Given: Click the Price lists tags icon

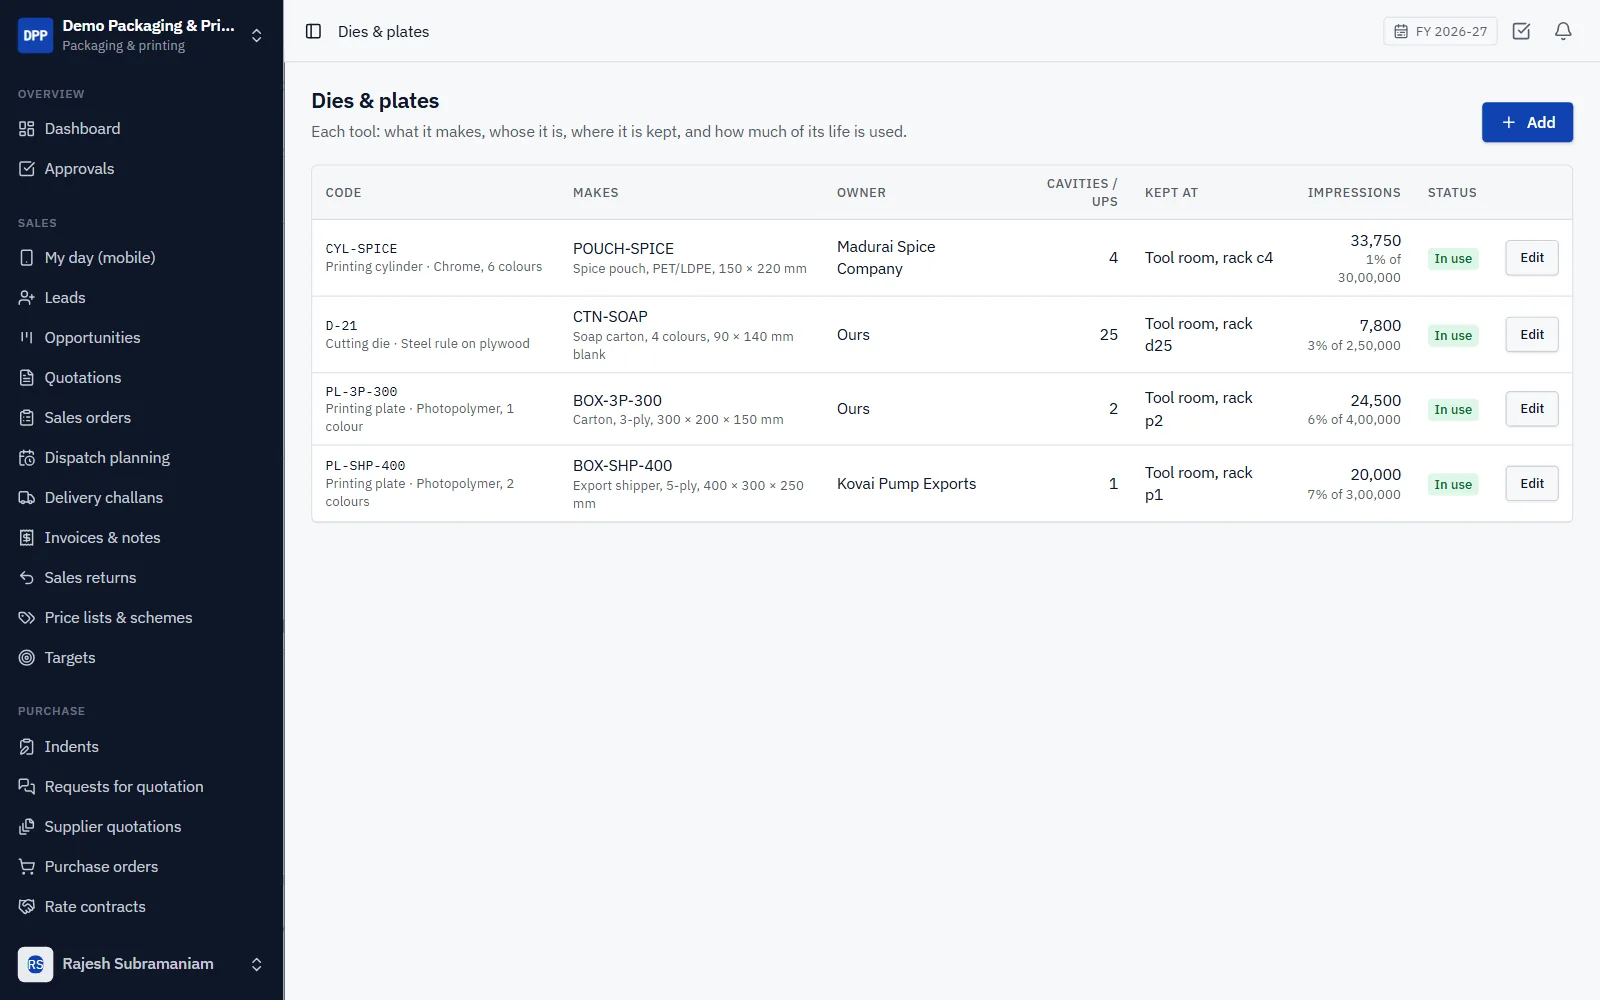Looking at the screenshot, I should point(27,618).
